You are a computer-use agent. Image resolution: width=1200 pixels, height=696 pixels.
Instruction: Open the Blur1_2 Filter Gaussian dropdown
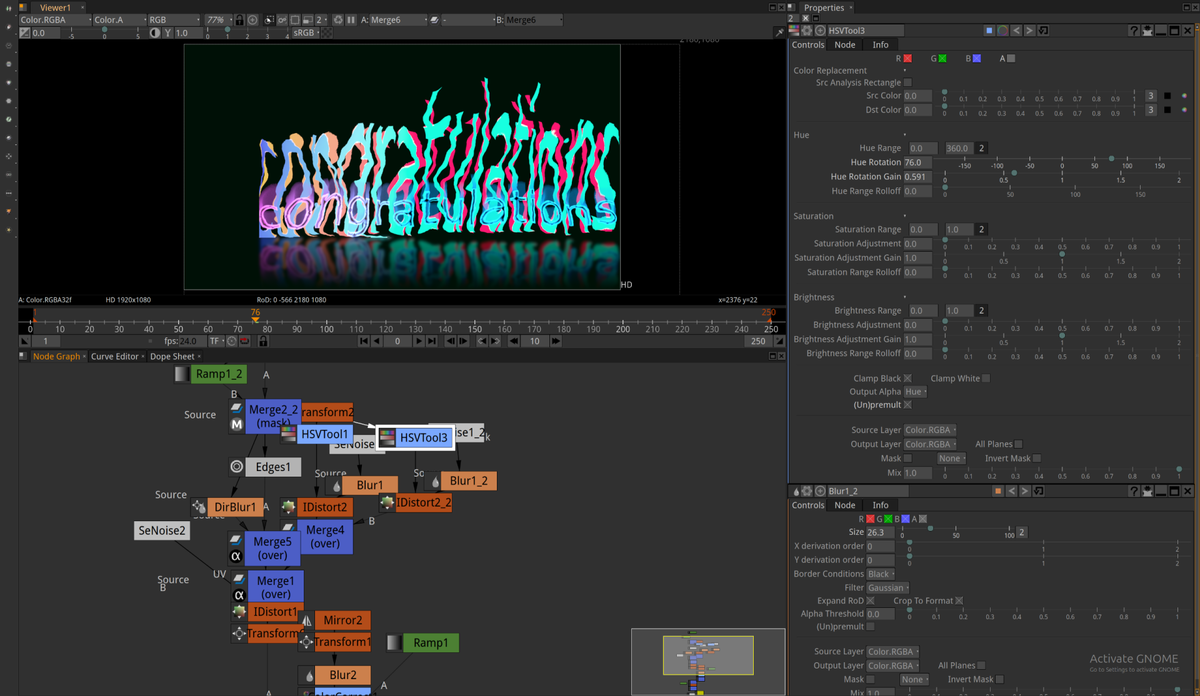tap(888, 588)
